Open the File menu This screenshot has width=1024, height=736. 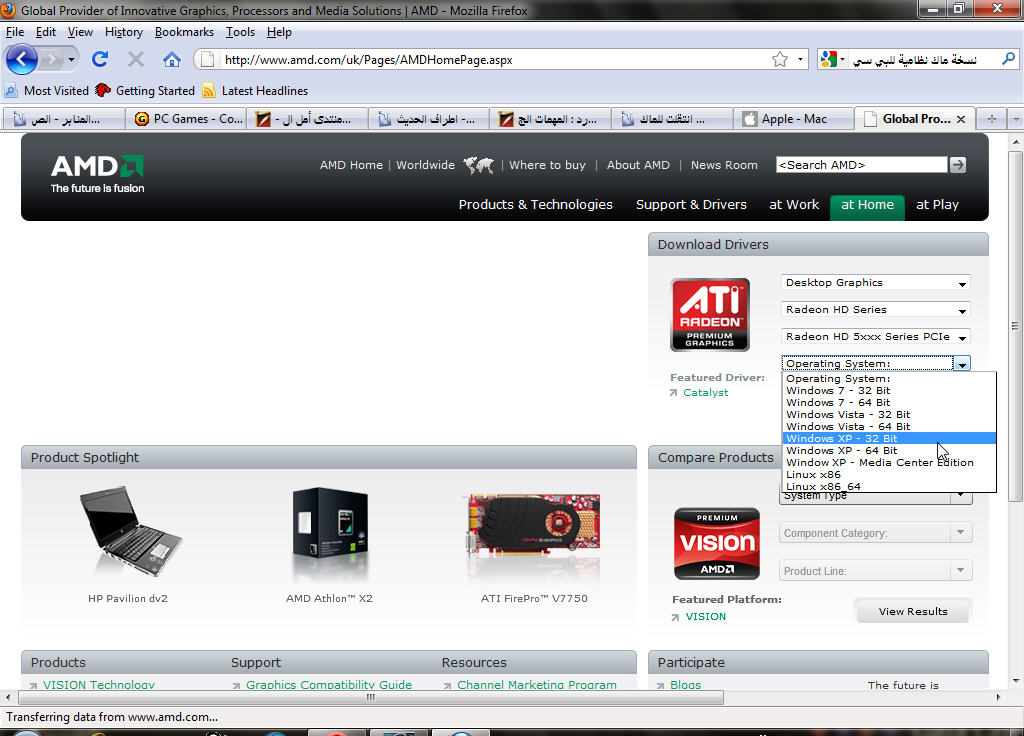click(15, 32)
